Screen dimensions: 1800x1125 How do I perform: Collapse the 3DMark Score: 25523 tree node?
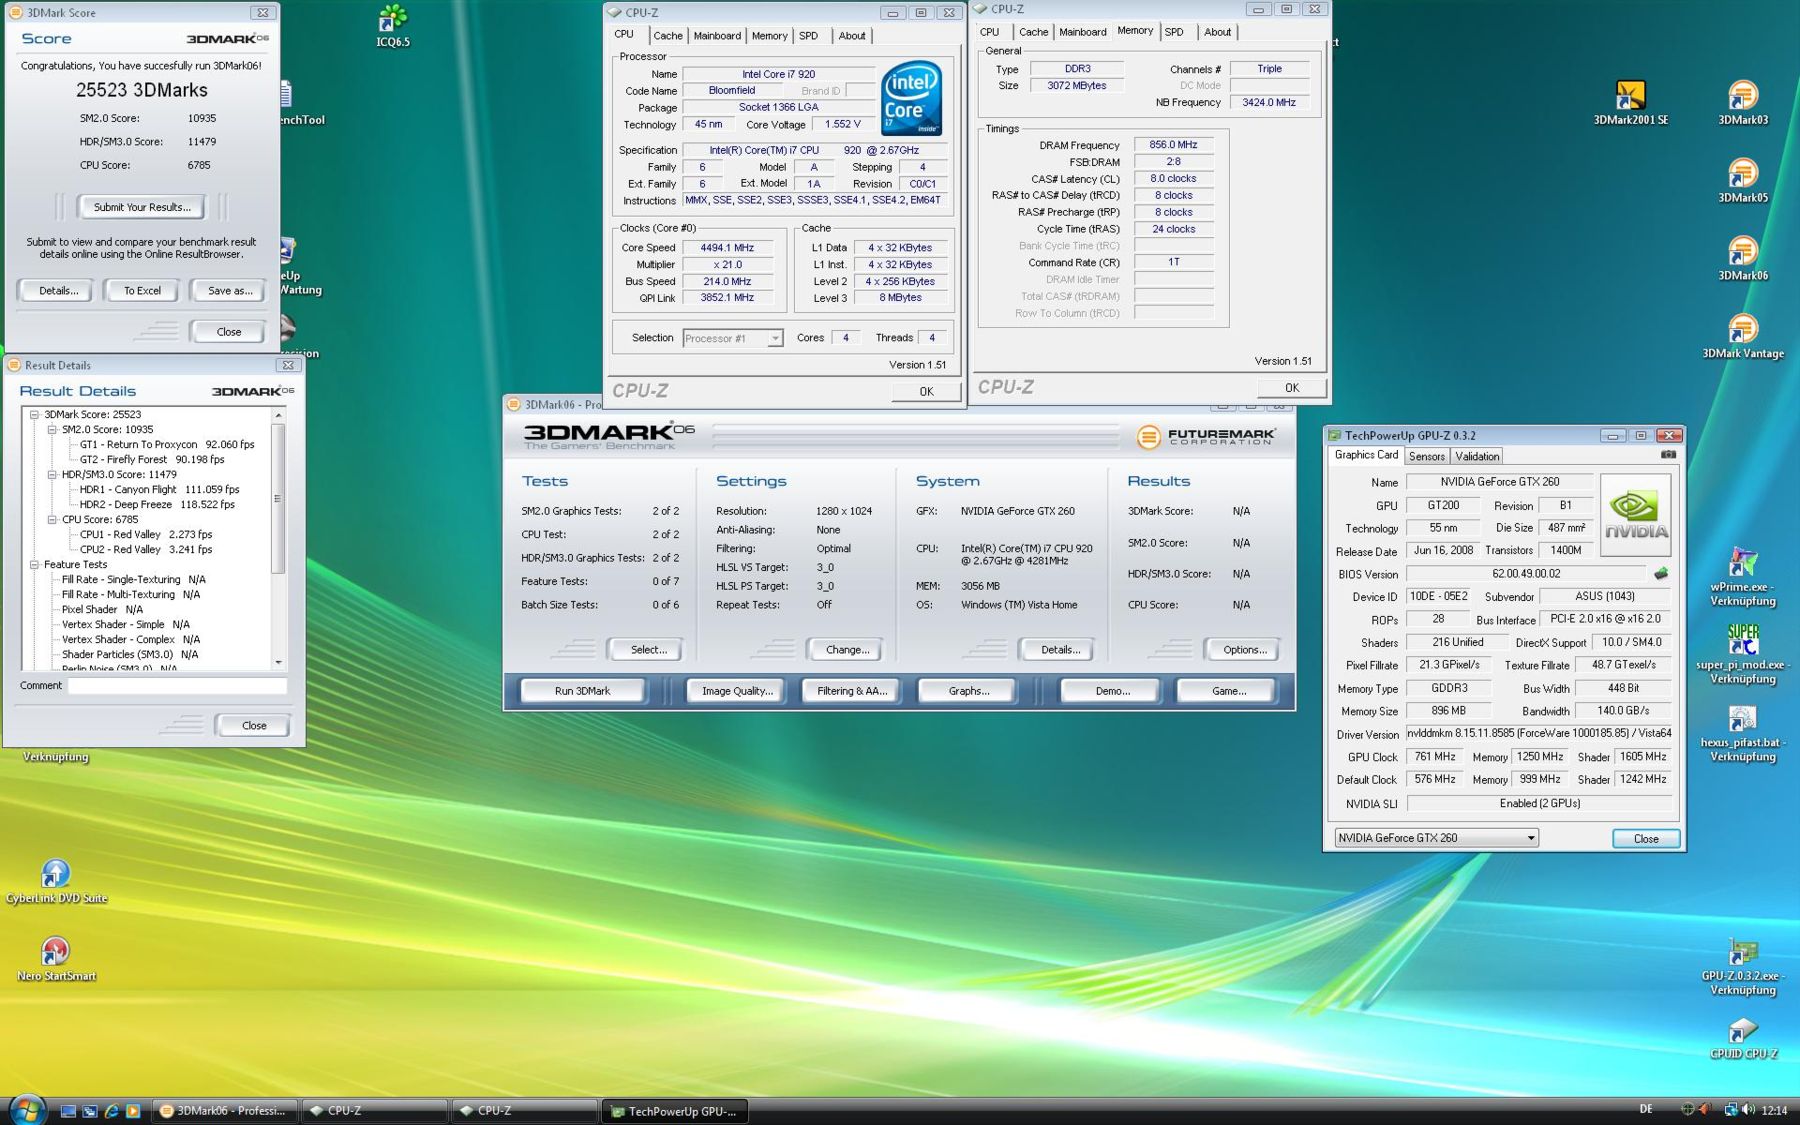pos(34,414)
